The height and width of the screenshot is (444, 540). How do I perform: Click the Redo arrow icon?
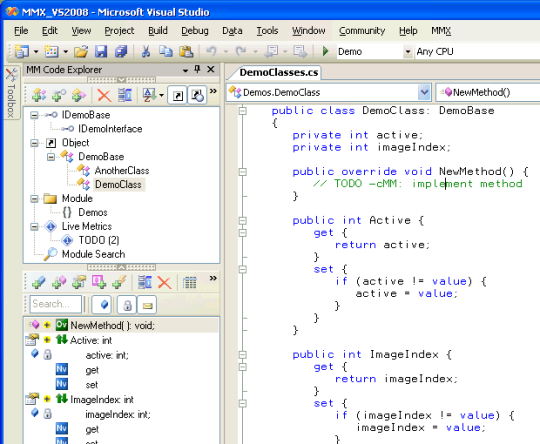(241, 52)
